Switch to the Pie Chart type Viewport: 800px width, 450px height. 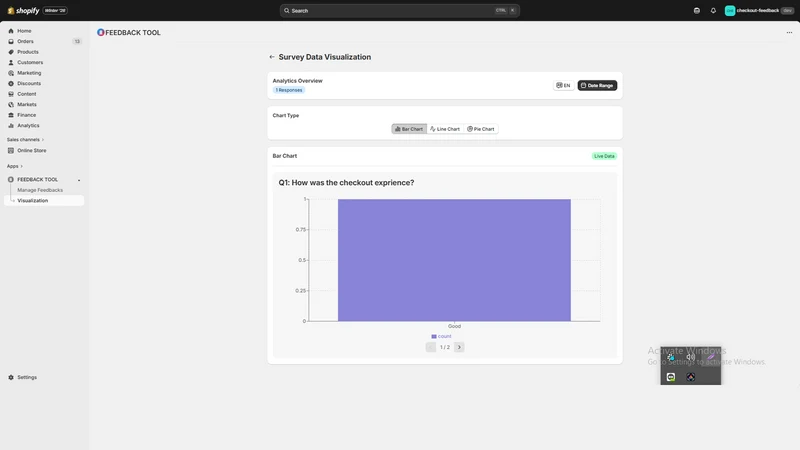(x=481, y=129)
